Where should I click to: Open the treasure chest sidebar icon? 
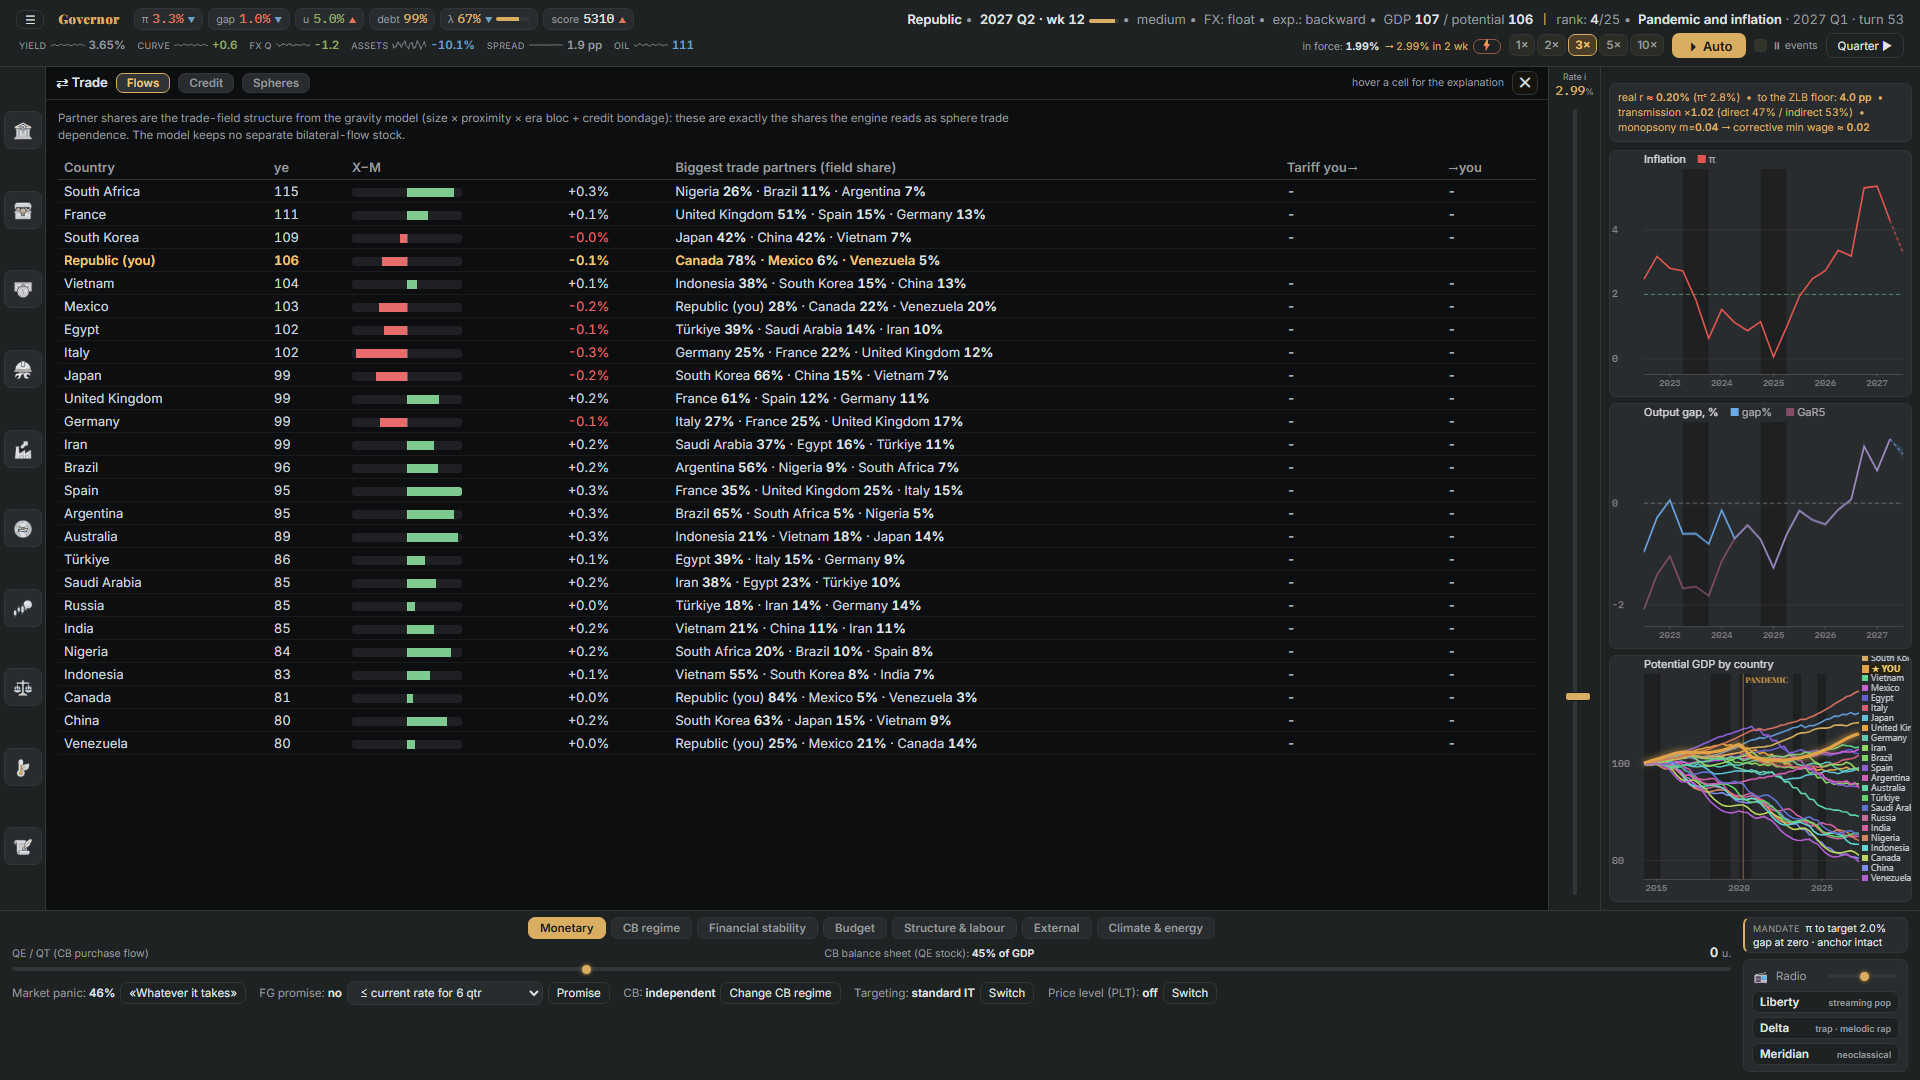(x=23, y=211)
